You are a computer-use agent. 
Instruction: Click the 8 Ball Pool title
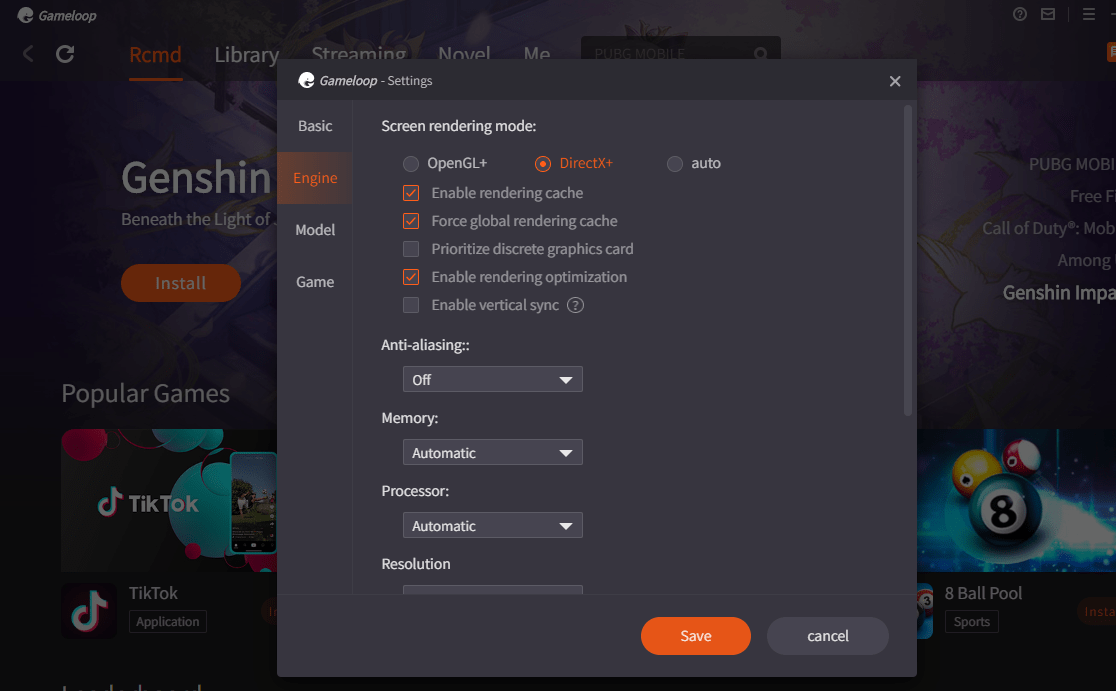click(983, 593)
